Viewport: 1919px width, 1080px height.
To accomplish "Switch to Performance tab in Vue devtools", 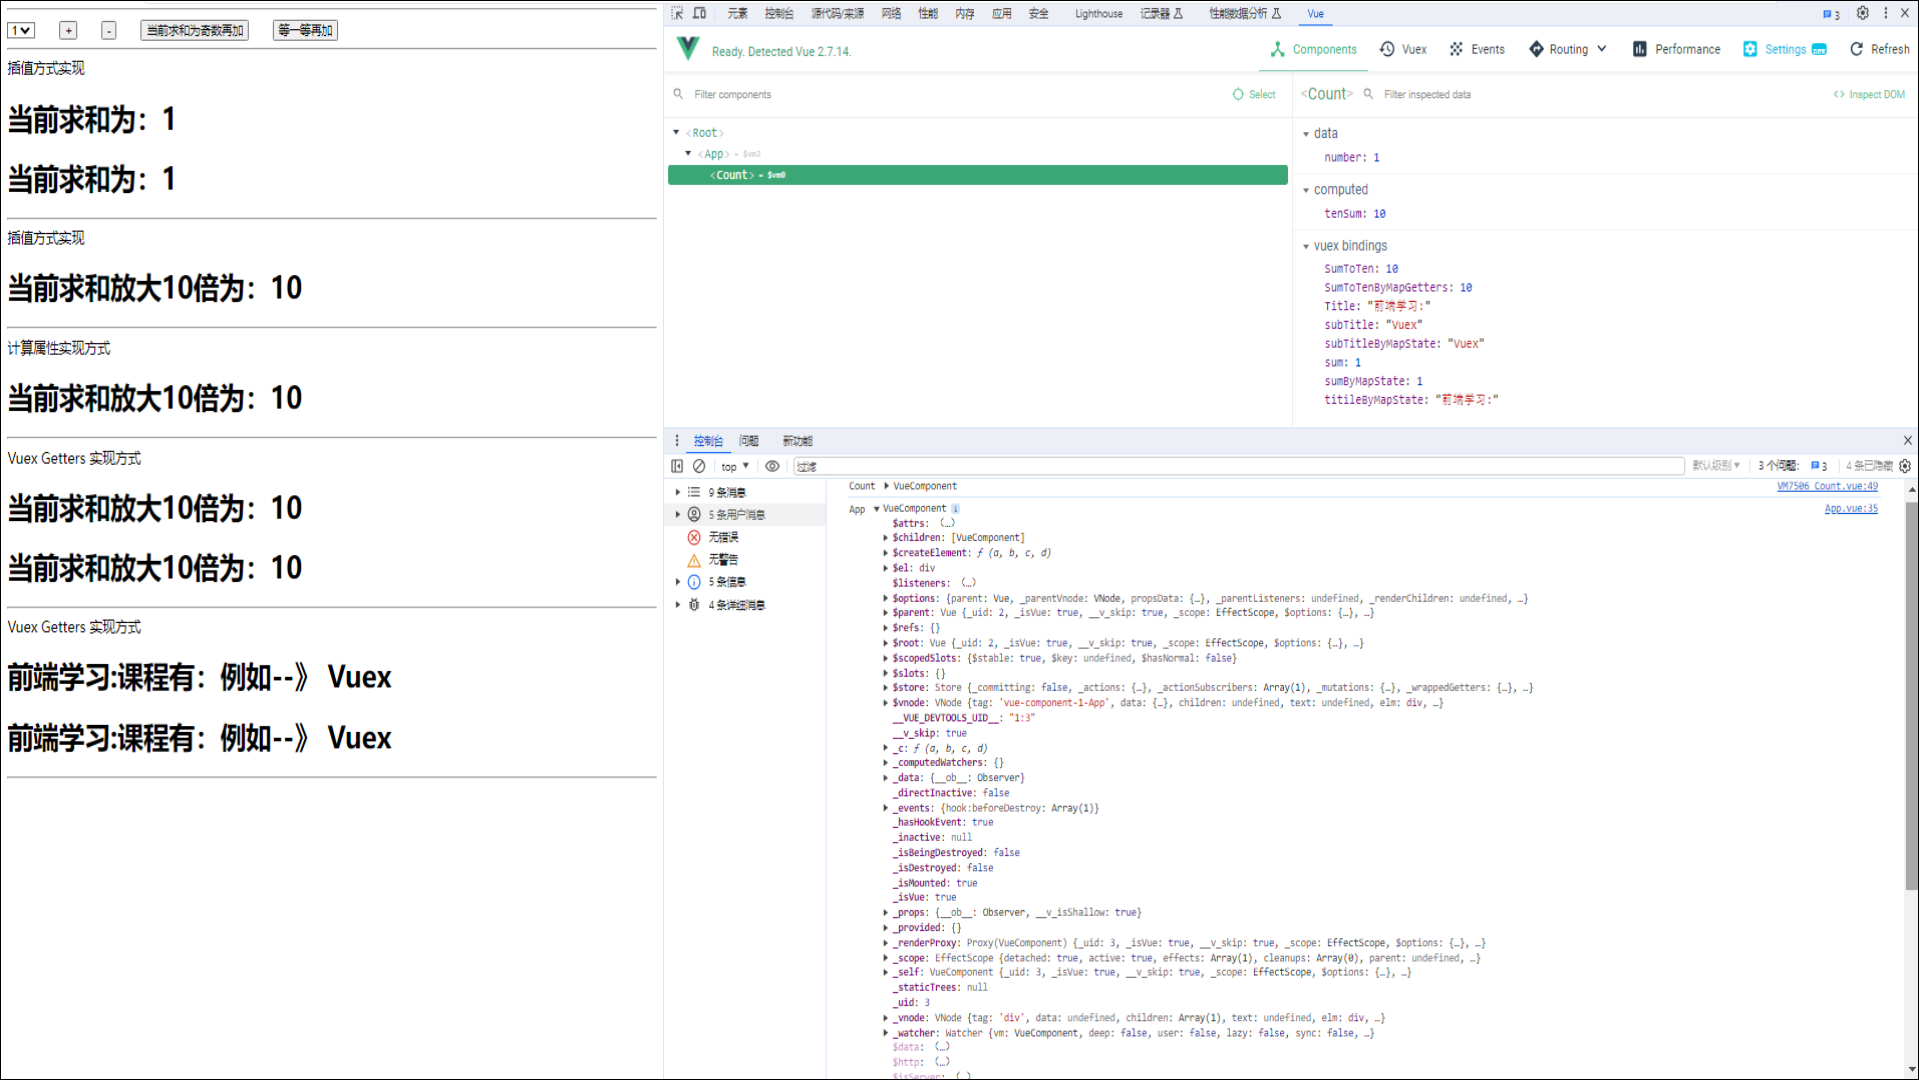I will (1676, 49).
